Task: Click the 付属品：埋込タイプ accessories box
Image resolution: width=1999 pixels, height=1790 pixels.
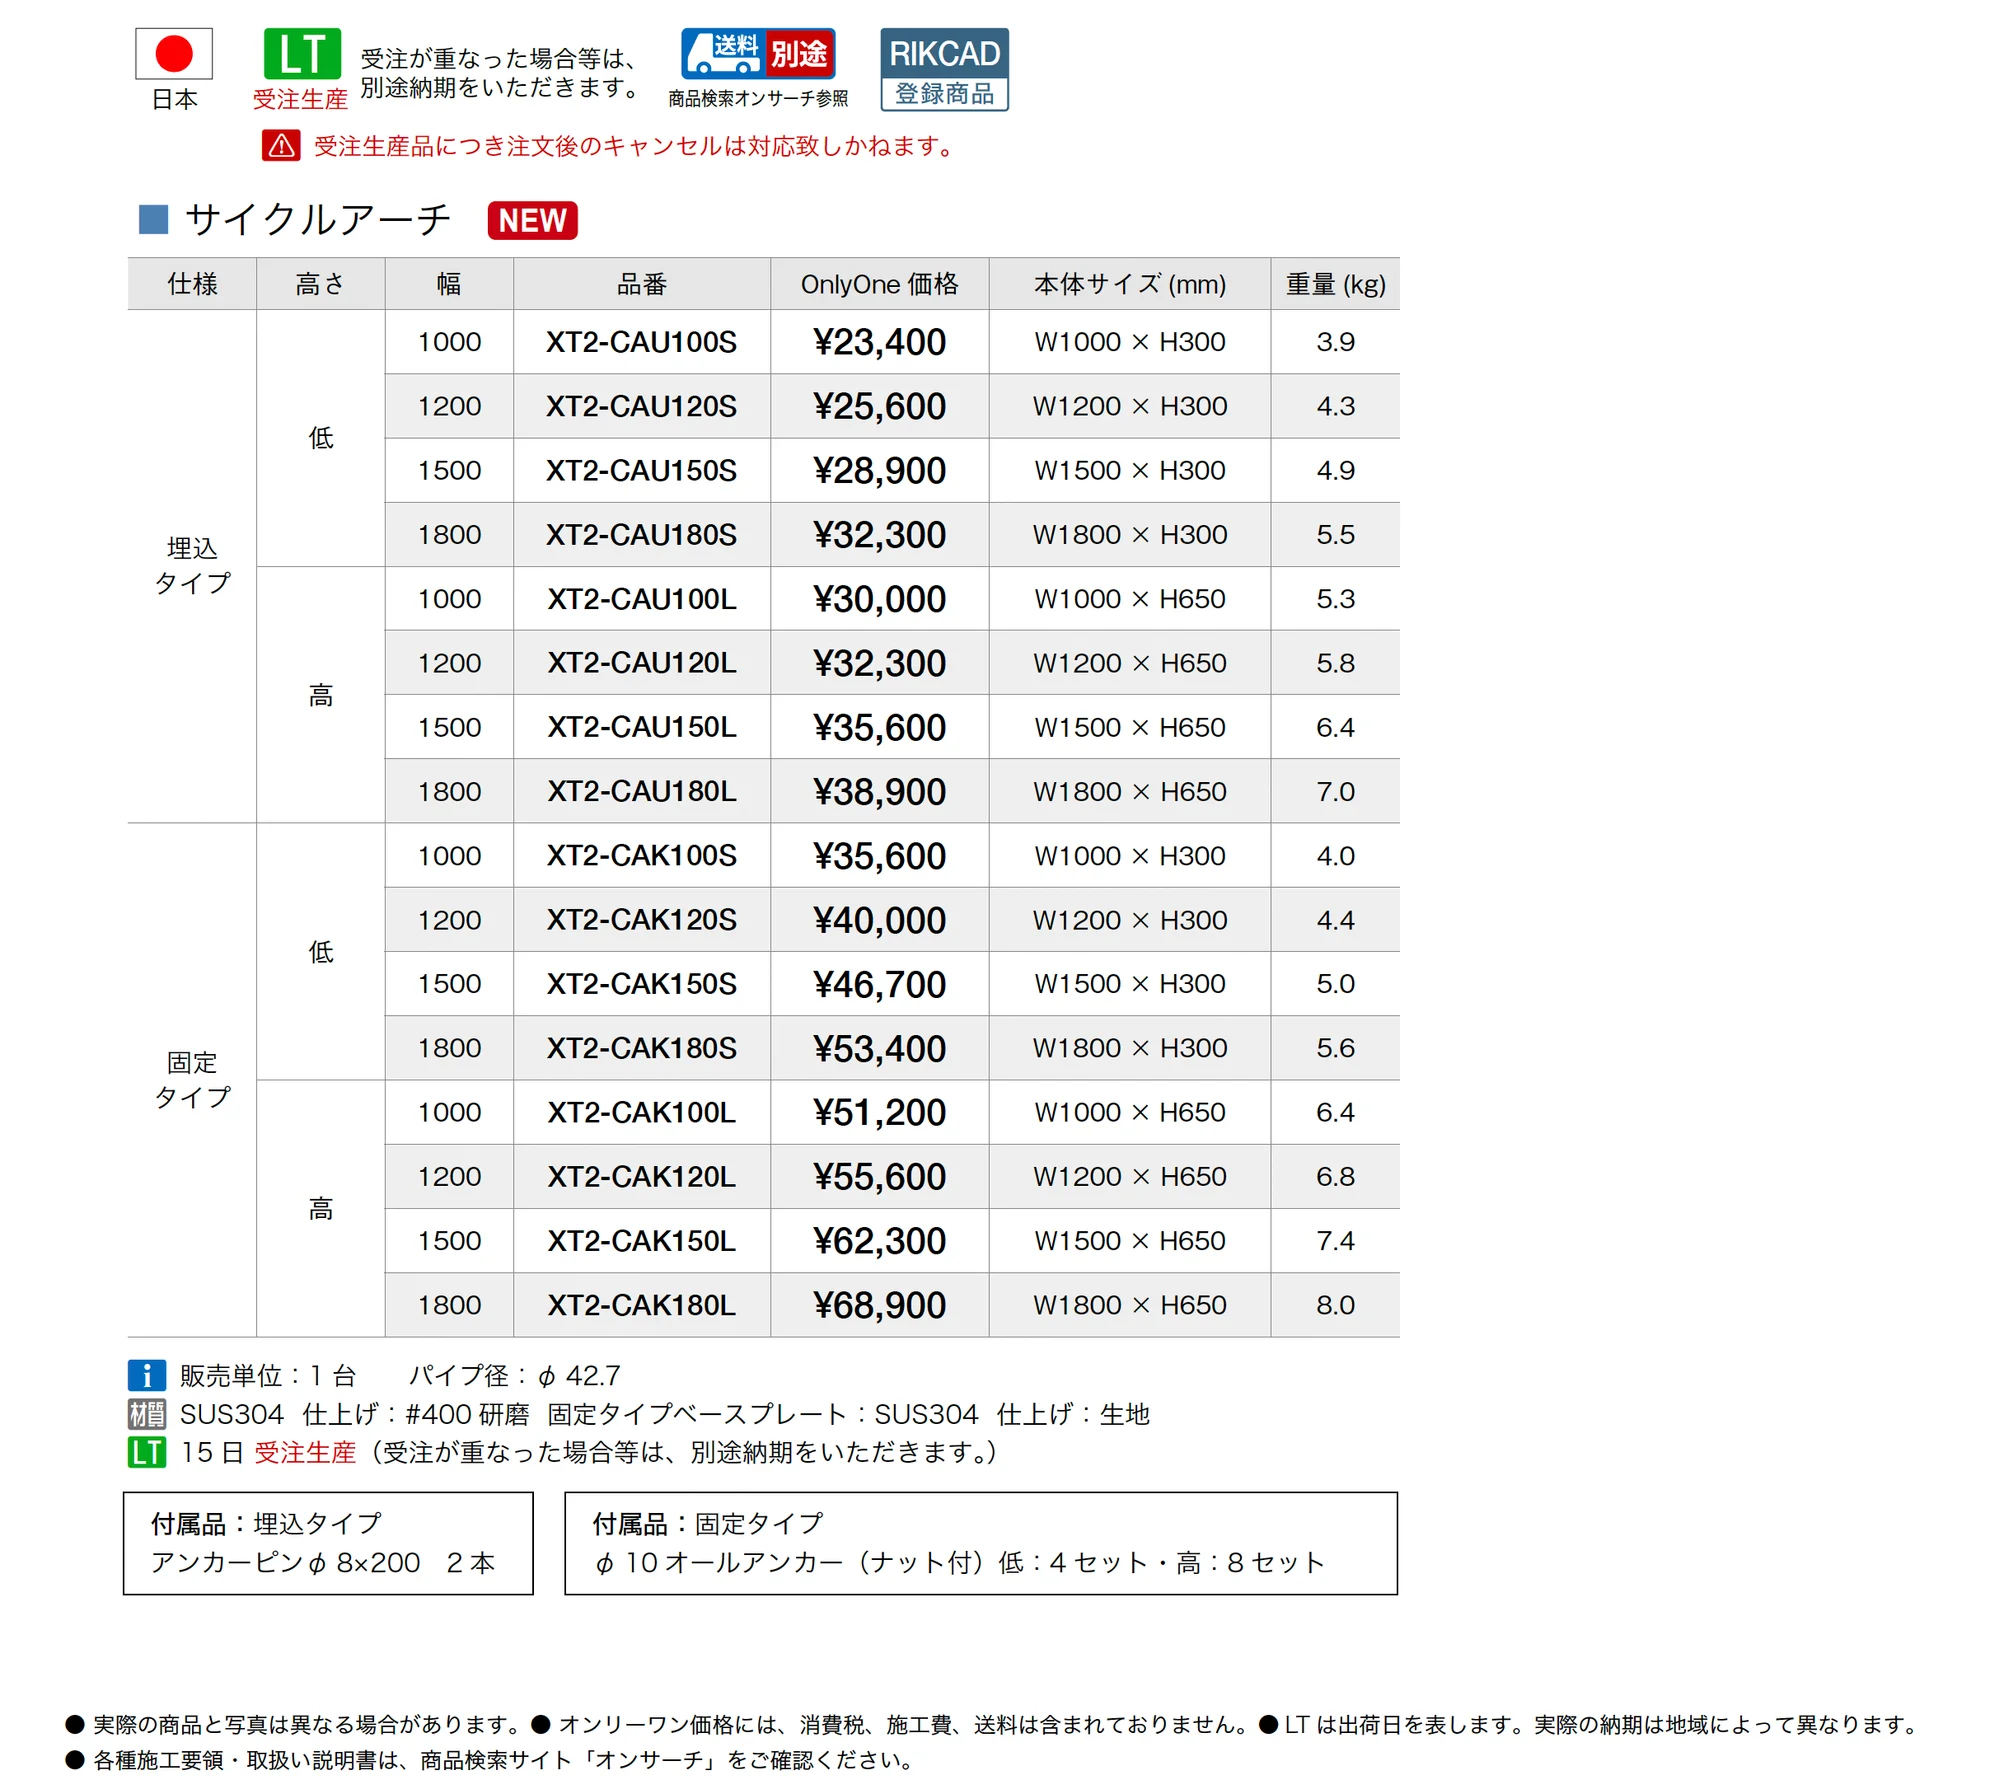Action: click(x=328, y=1543)
